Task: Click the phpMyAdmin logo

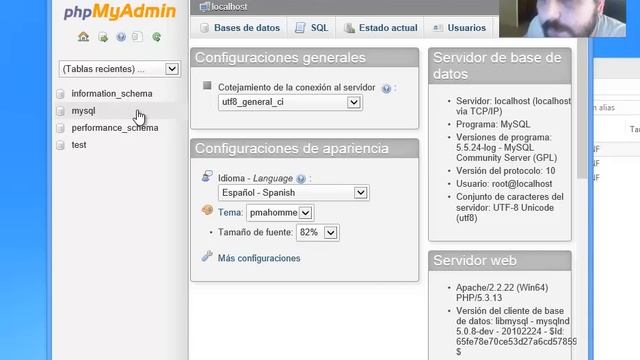Action: tap(120, 11)
